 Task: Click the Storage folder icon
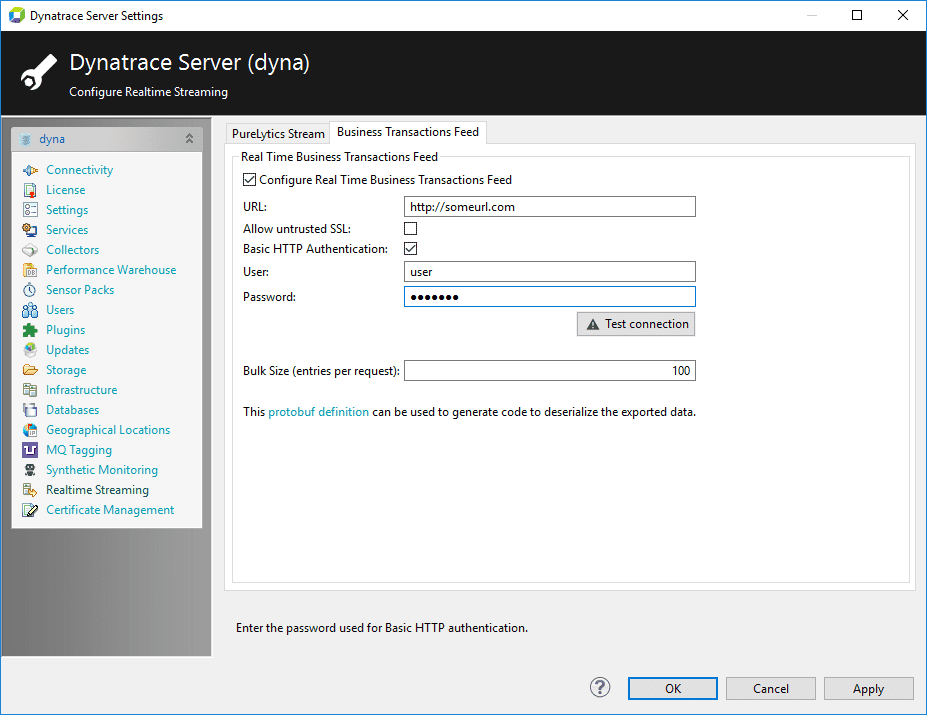30,370
